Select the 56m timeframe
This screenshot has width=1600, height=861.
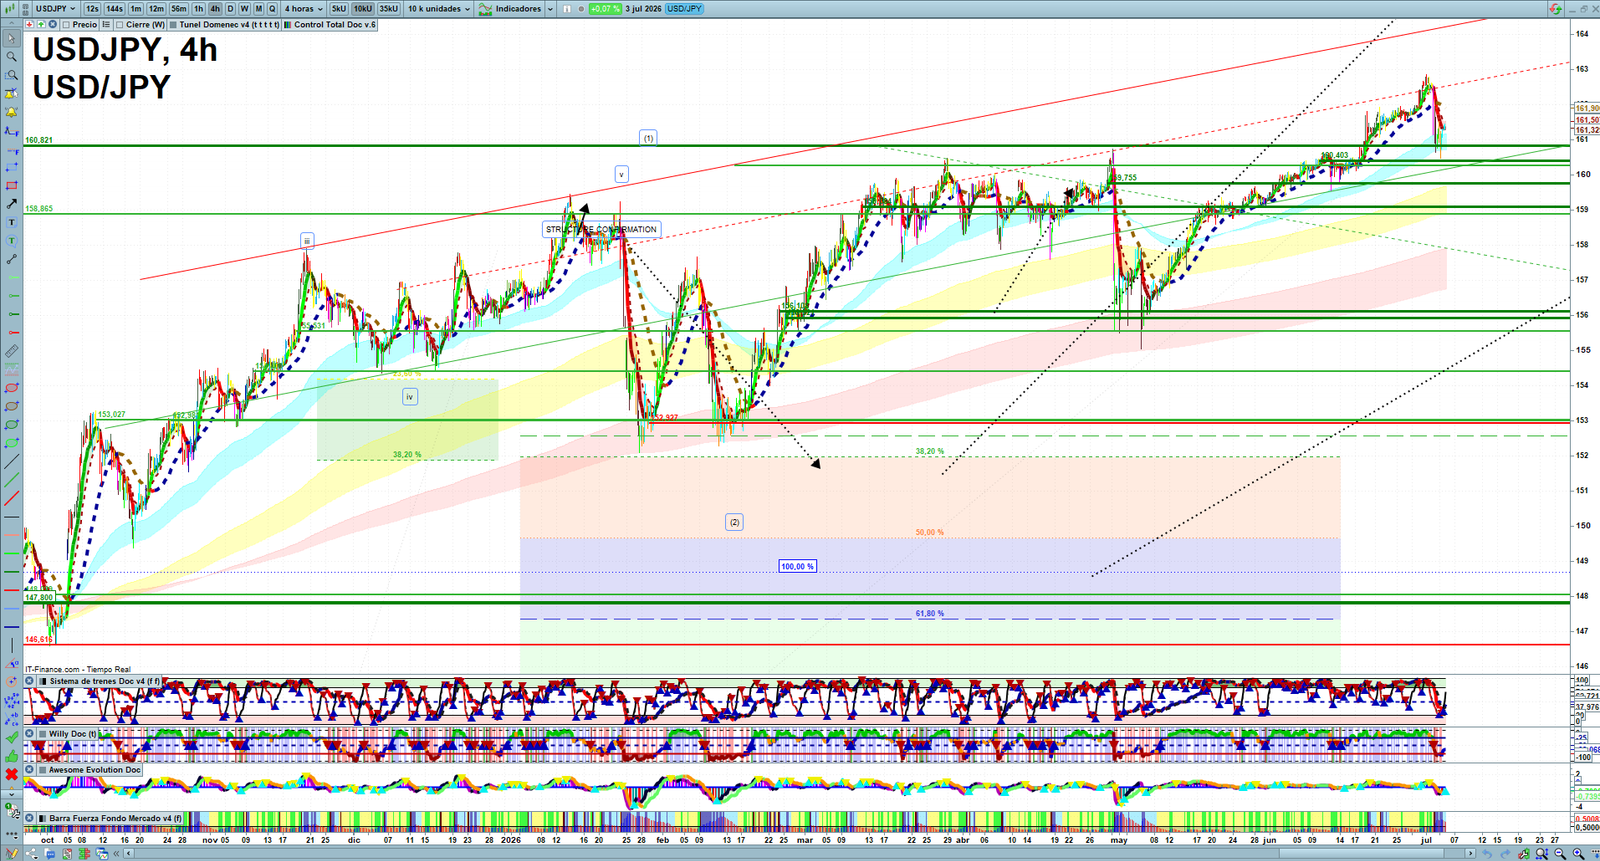pyautogui.click(x=179, y=9)
